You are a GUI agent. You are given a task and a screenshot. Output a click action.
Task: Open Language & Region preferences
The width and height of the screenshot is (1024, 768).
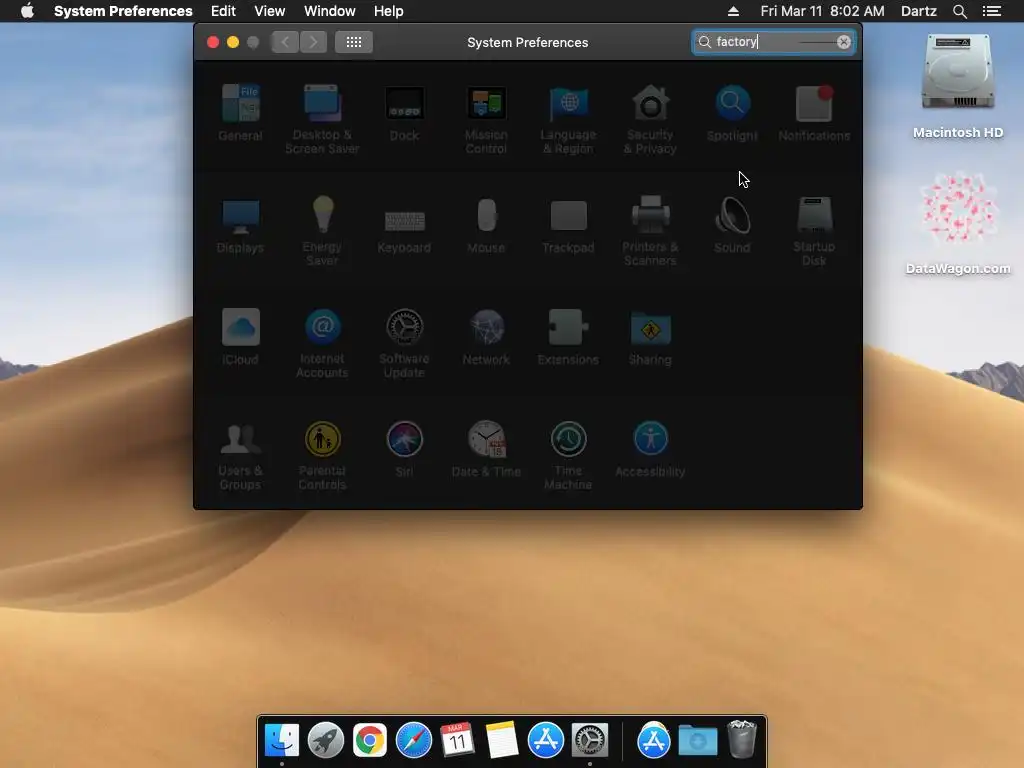[568, 120]
